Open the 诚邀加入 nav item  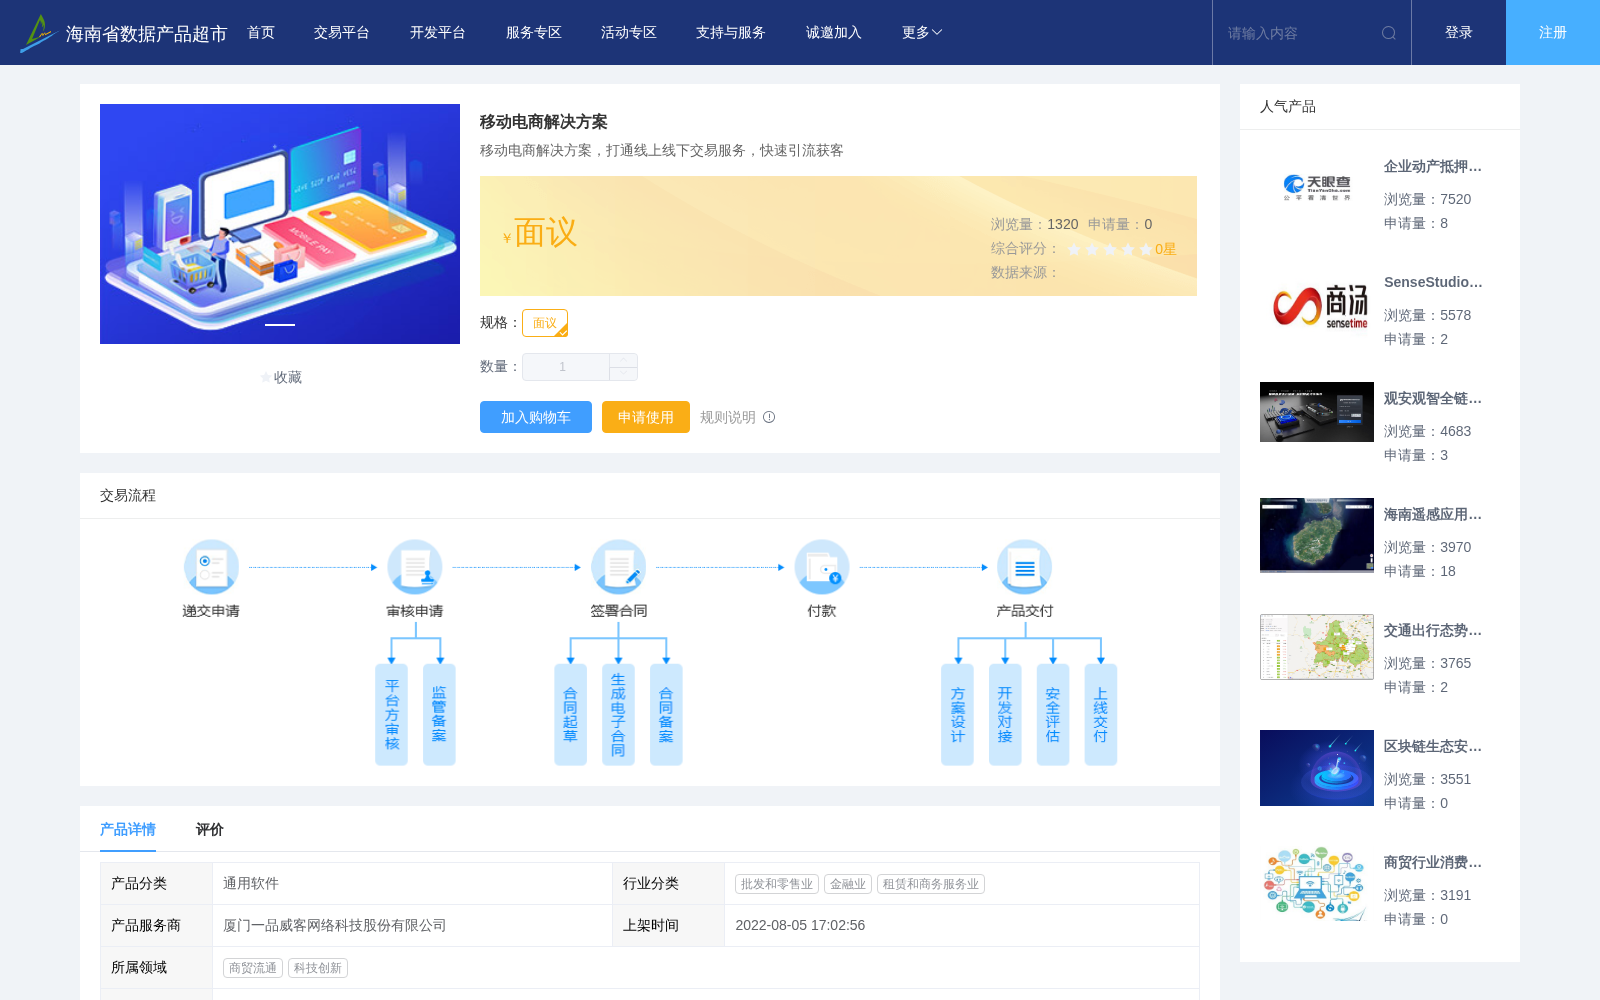834,33
